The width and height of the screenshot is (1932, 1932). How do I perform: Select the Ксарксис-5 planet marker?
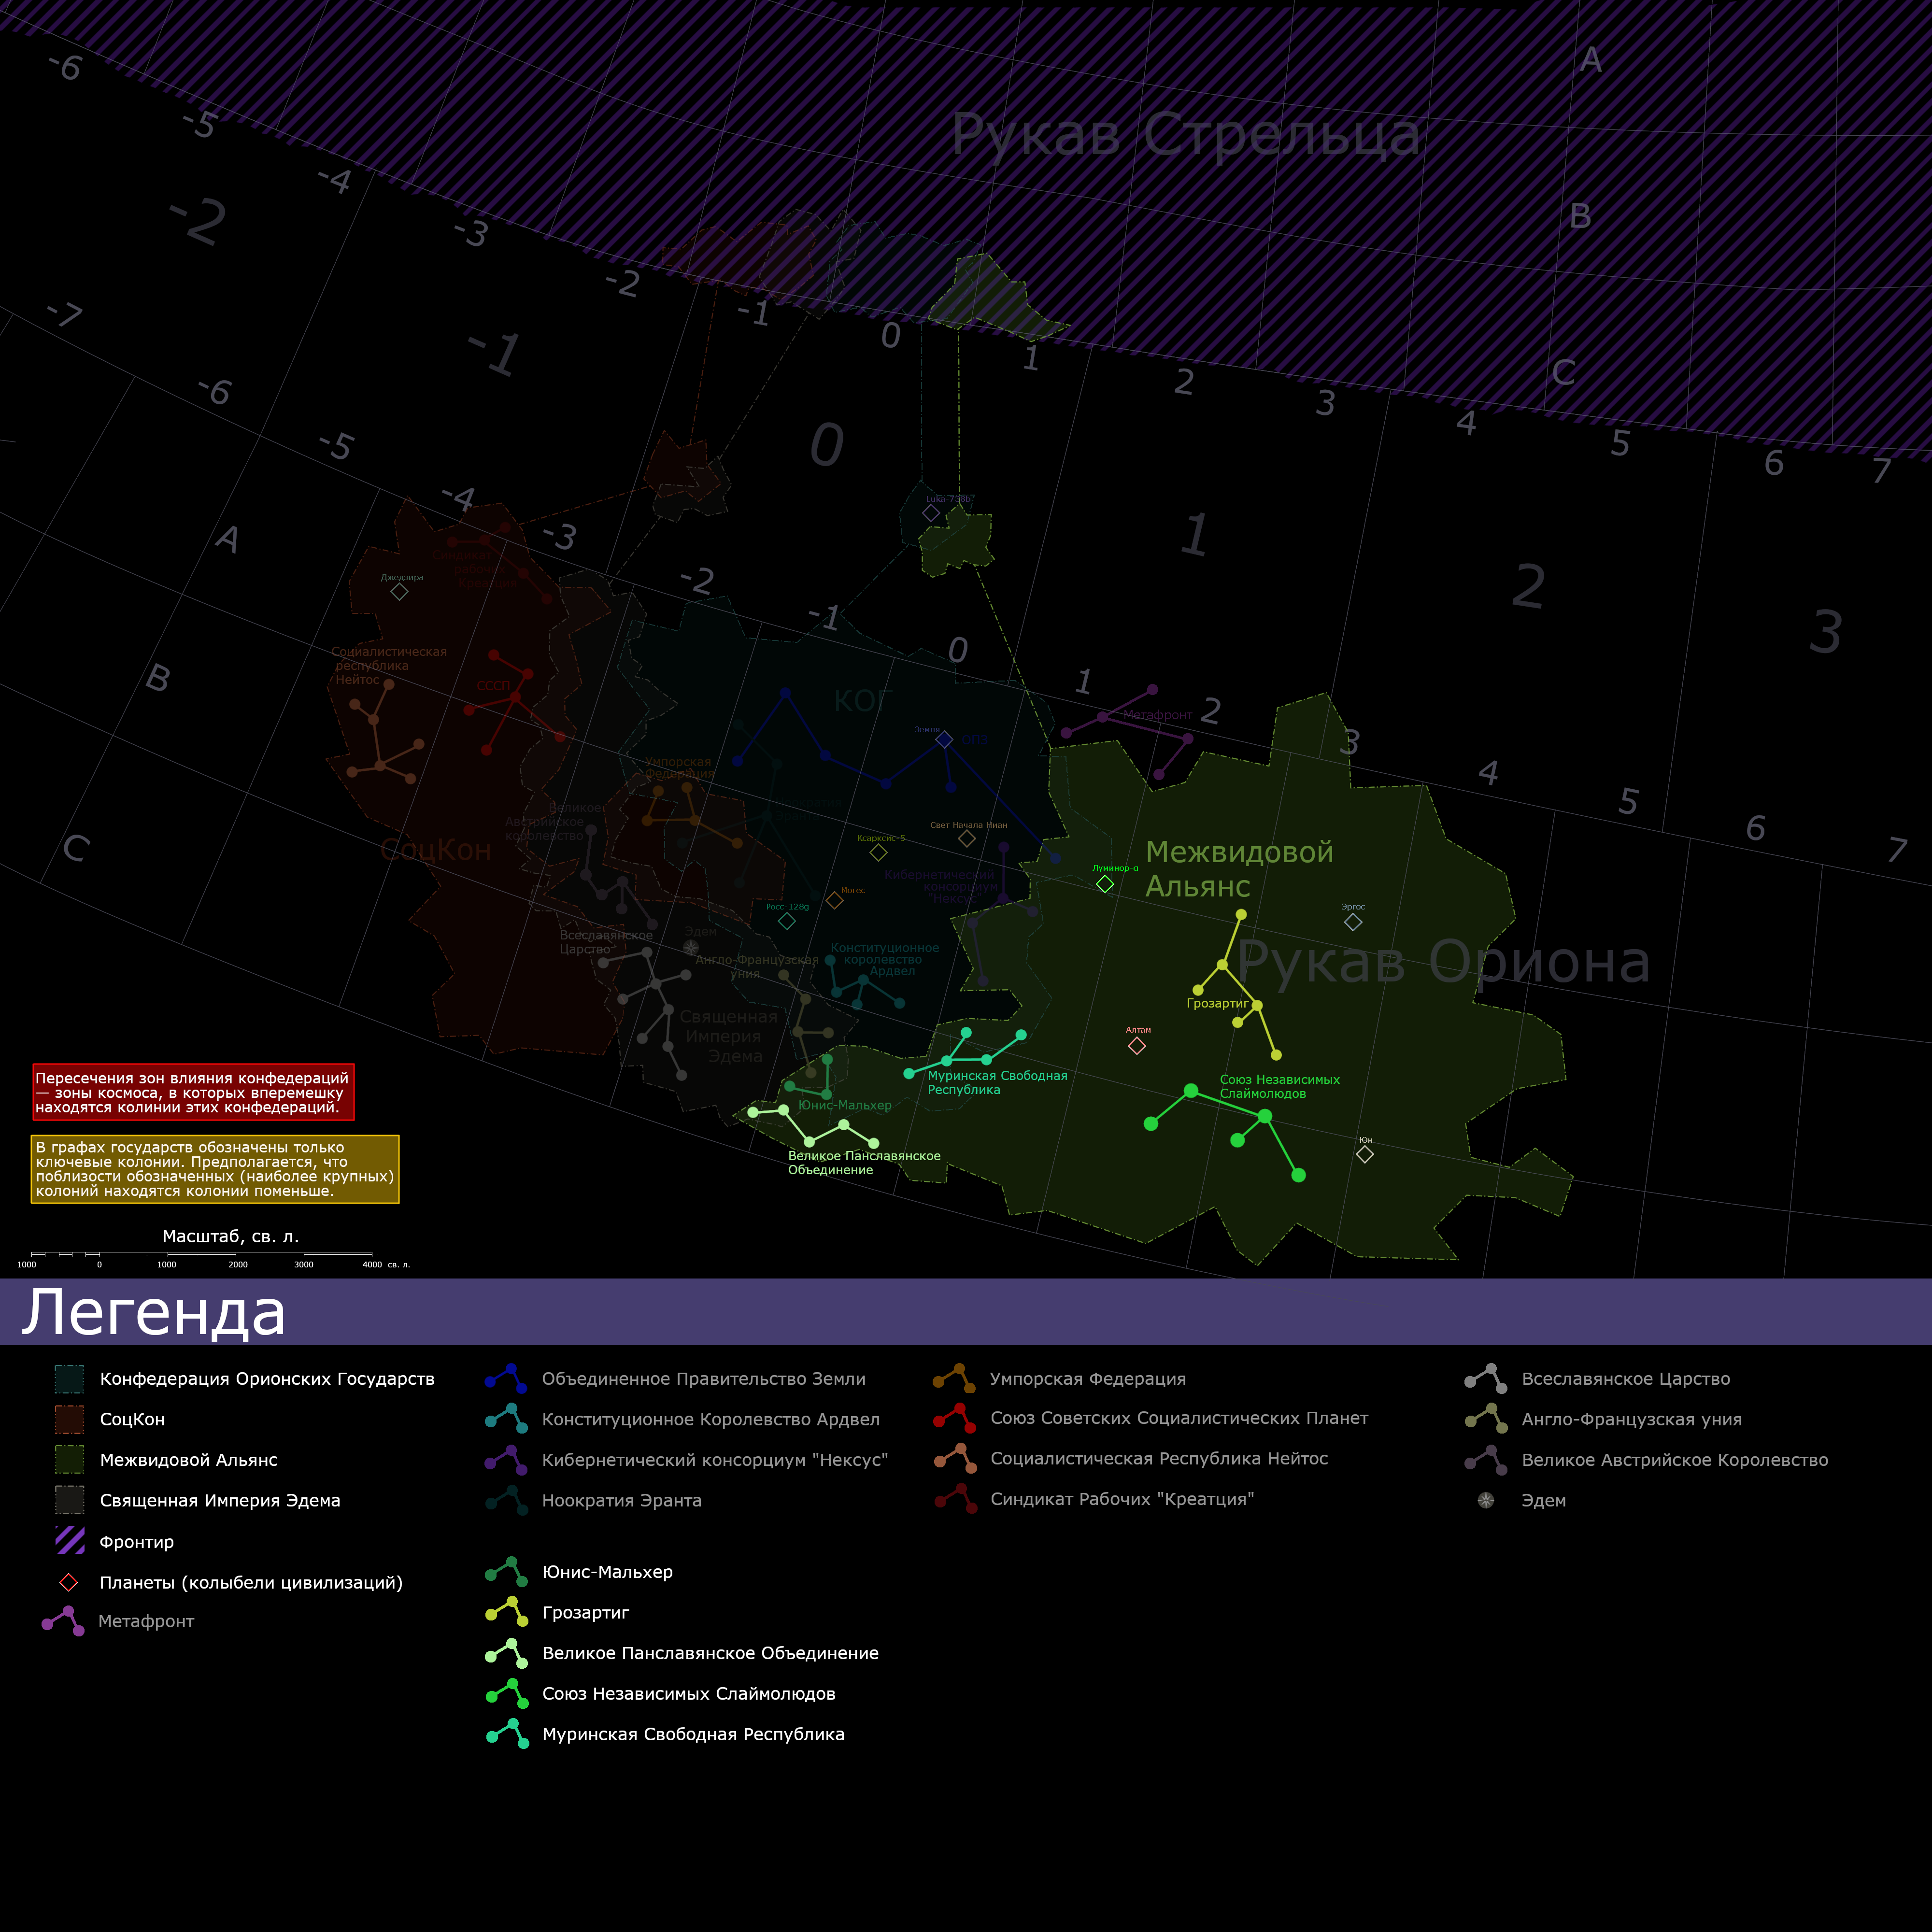(878, 853)
